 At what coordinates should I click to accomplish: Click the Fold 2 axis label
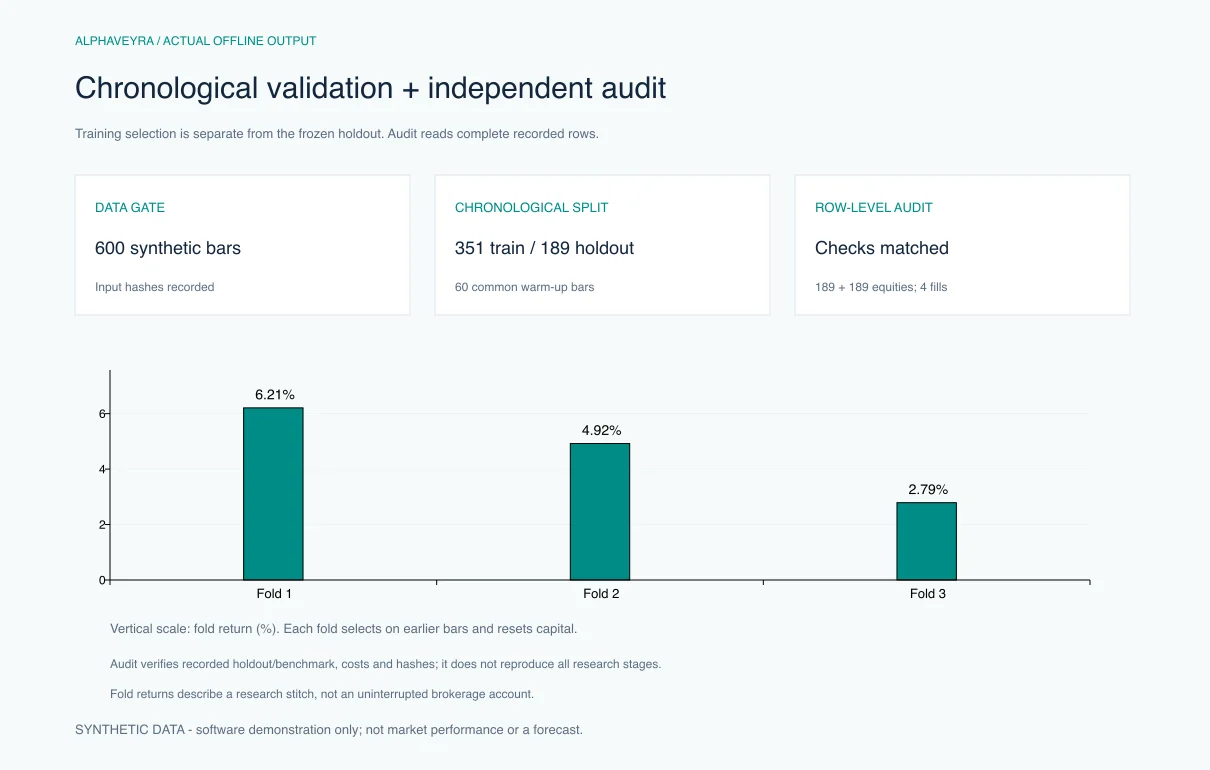click(601, 594)
